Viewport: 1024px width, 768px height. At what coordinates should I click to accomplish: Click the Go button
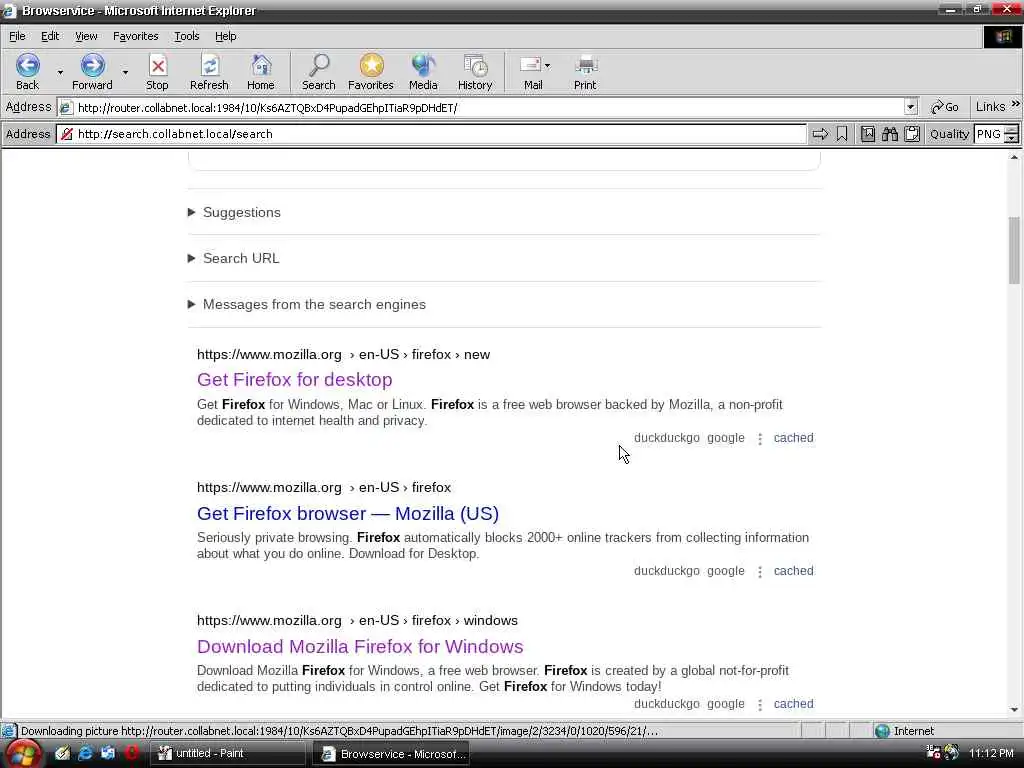[x=944, y=107]
